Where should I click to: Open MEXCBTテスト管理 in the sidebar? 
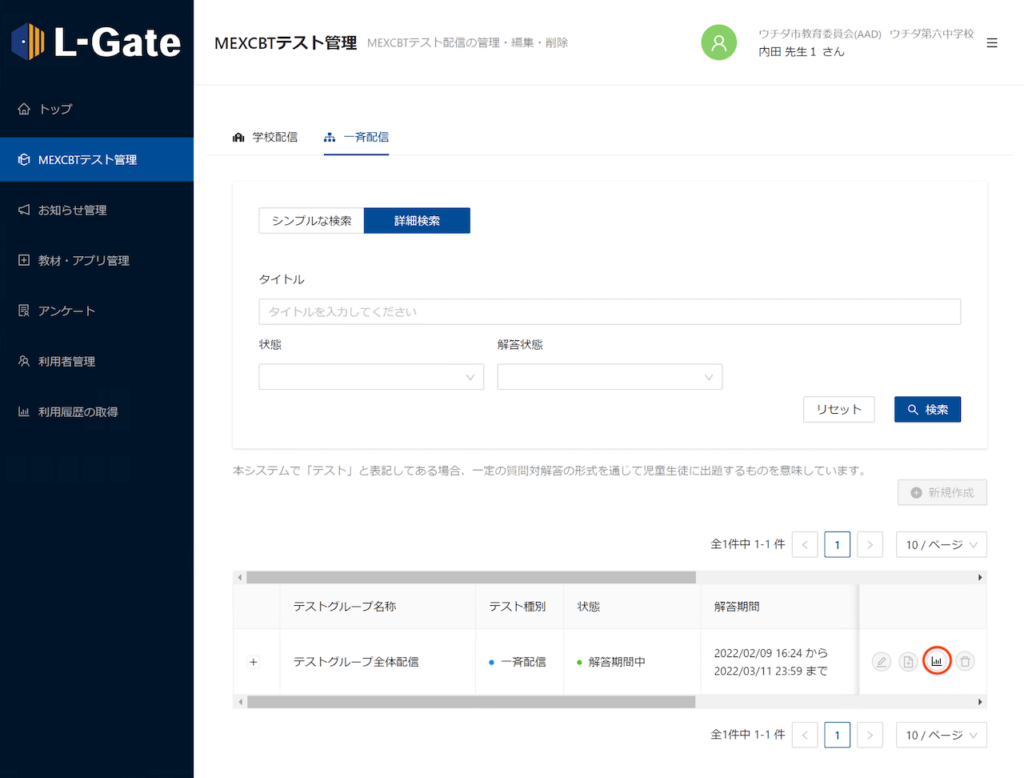click(97, 159)
